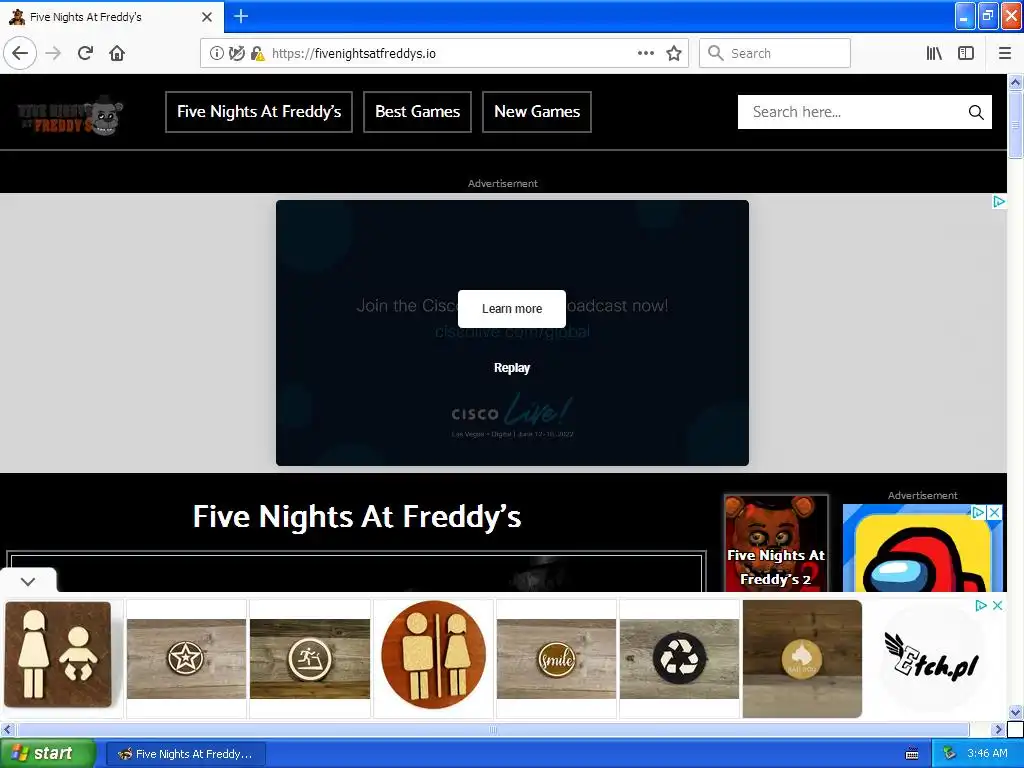Image resolution: width=1024 pixels, height=768 pixels.
Task: Open the gold round sign product on wood
Action: [802, 659]
